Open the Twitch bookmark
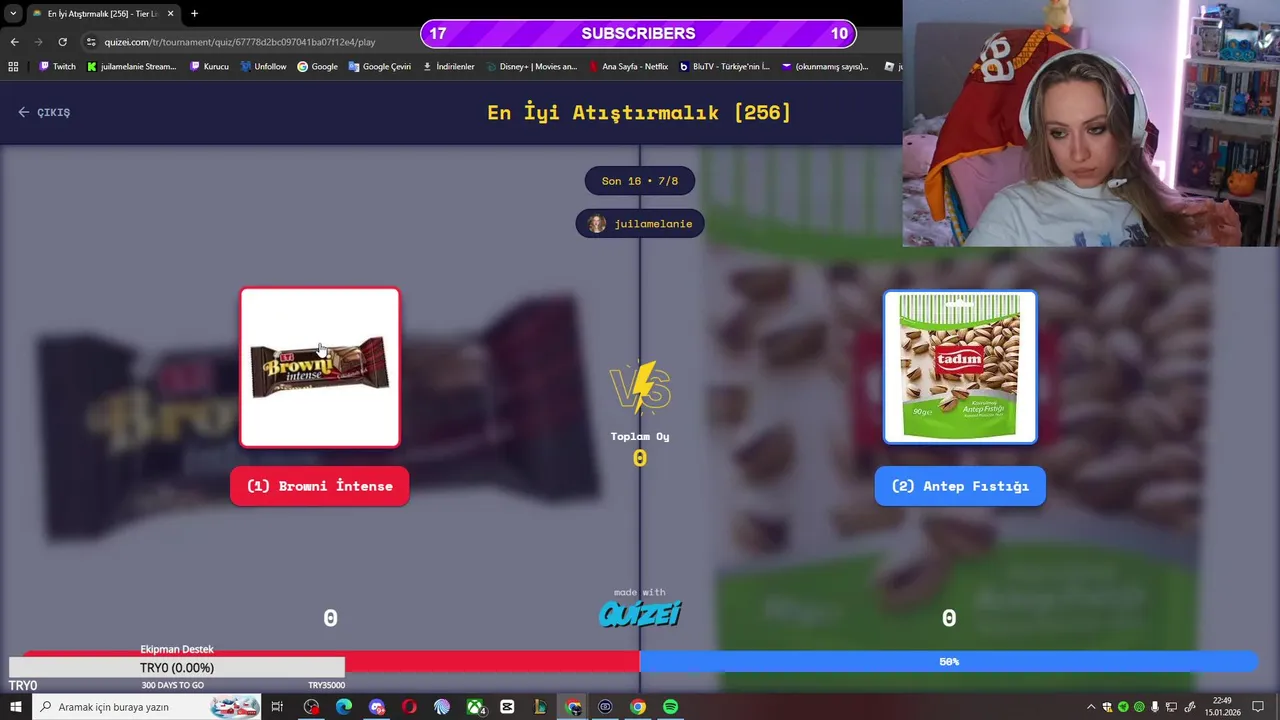Viewport: 1280px width, 720px height. coord(57,67)
